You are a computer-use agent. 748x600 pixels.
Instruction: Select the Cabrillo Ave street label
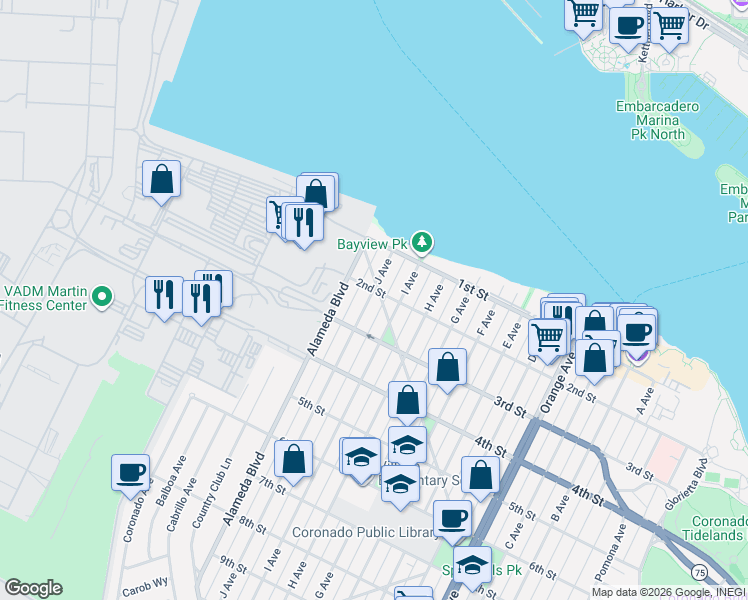coord(181,505)
